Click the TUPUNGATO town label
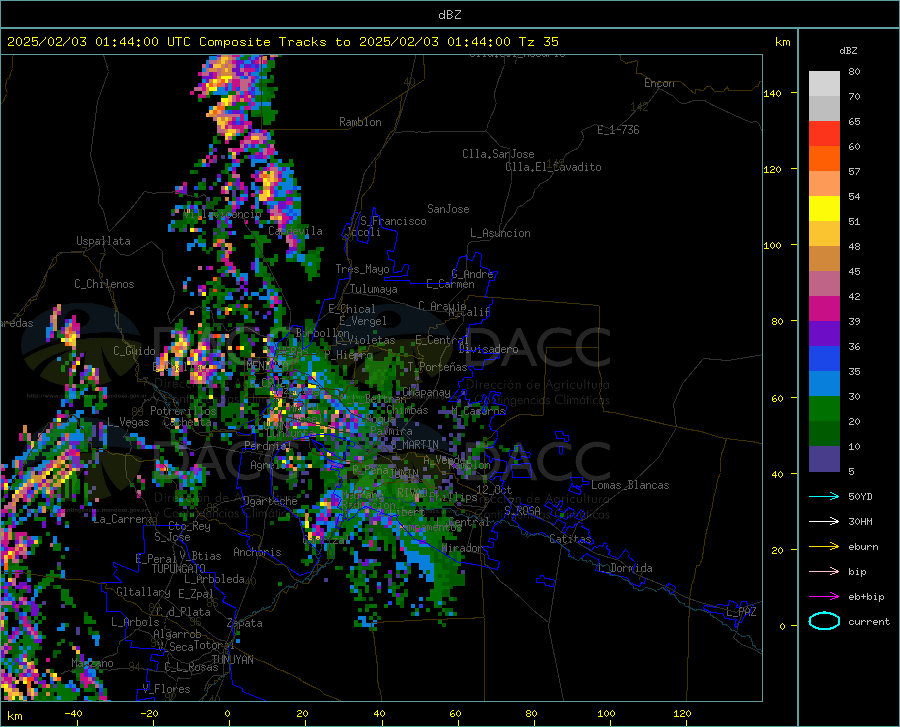The image size is (900, 727). tap(179, 569)
